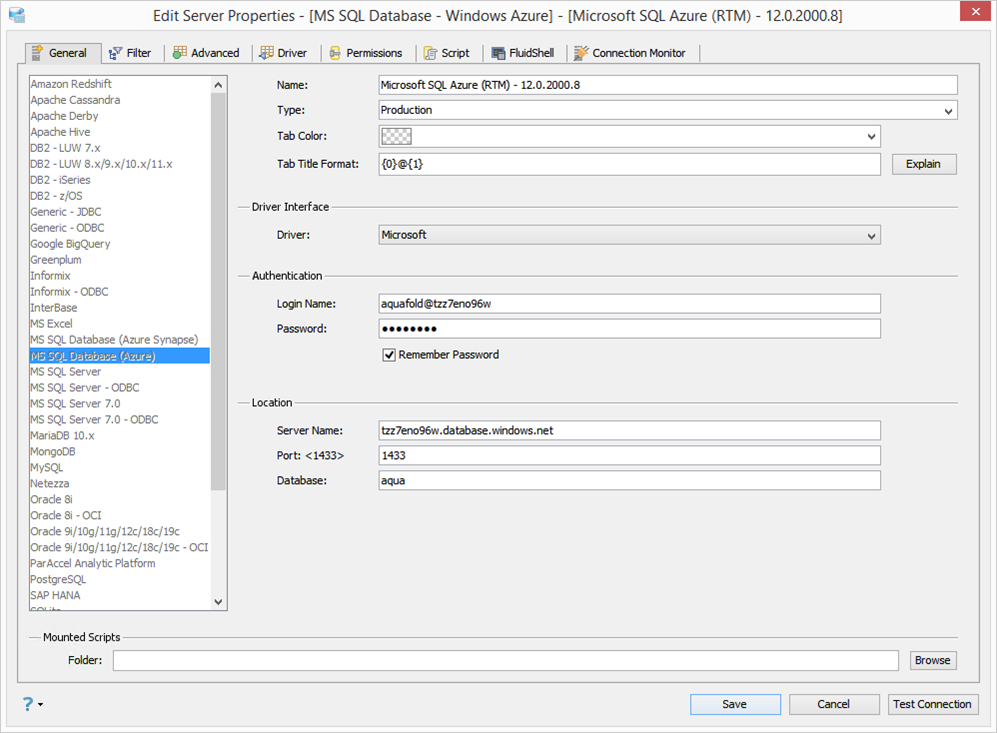Click the Explain button
Viewport: 997px width, 733px height.
923,164
